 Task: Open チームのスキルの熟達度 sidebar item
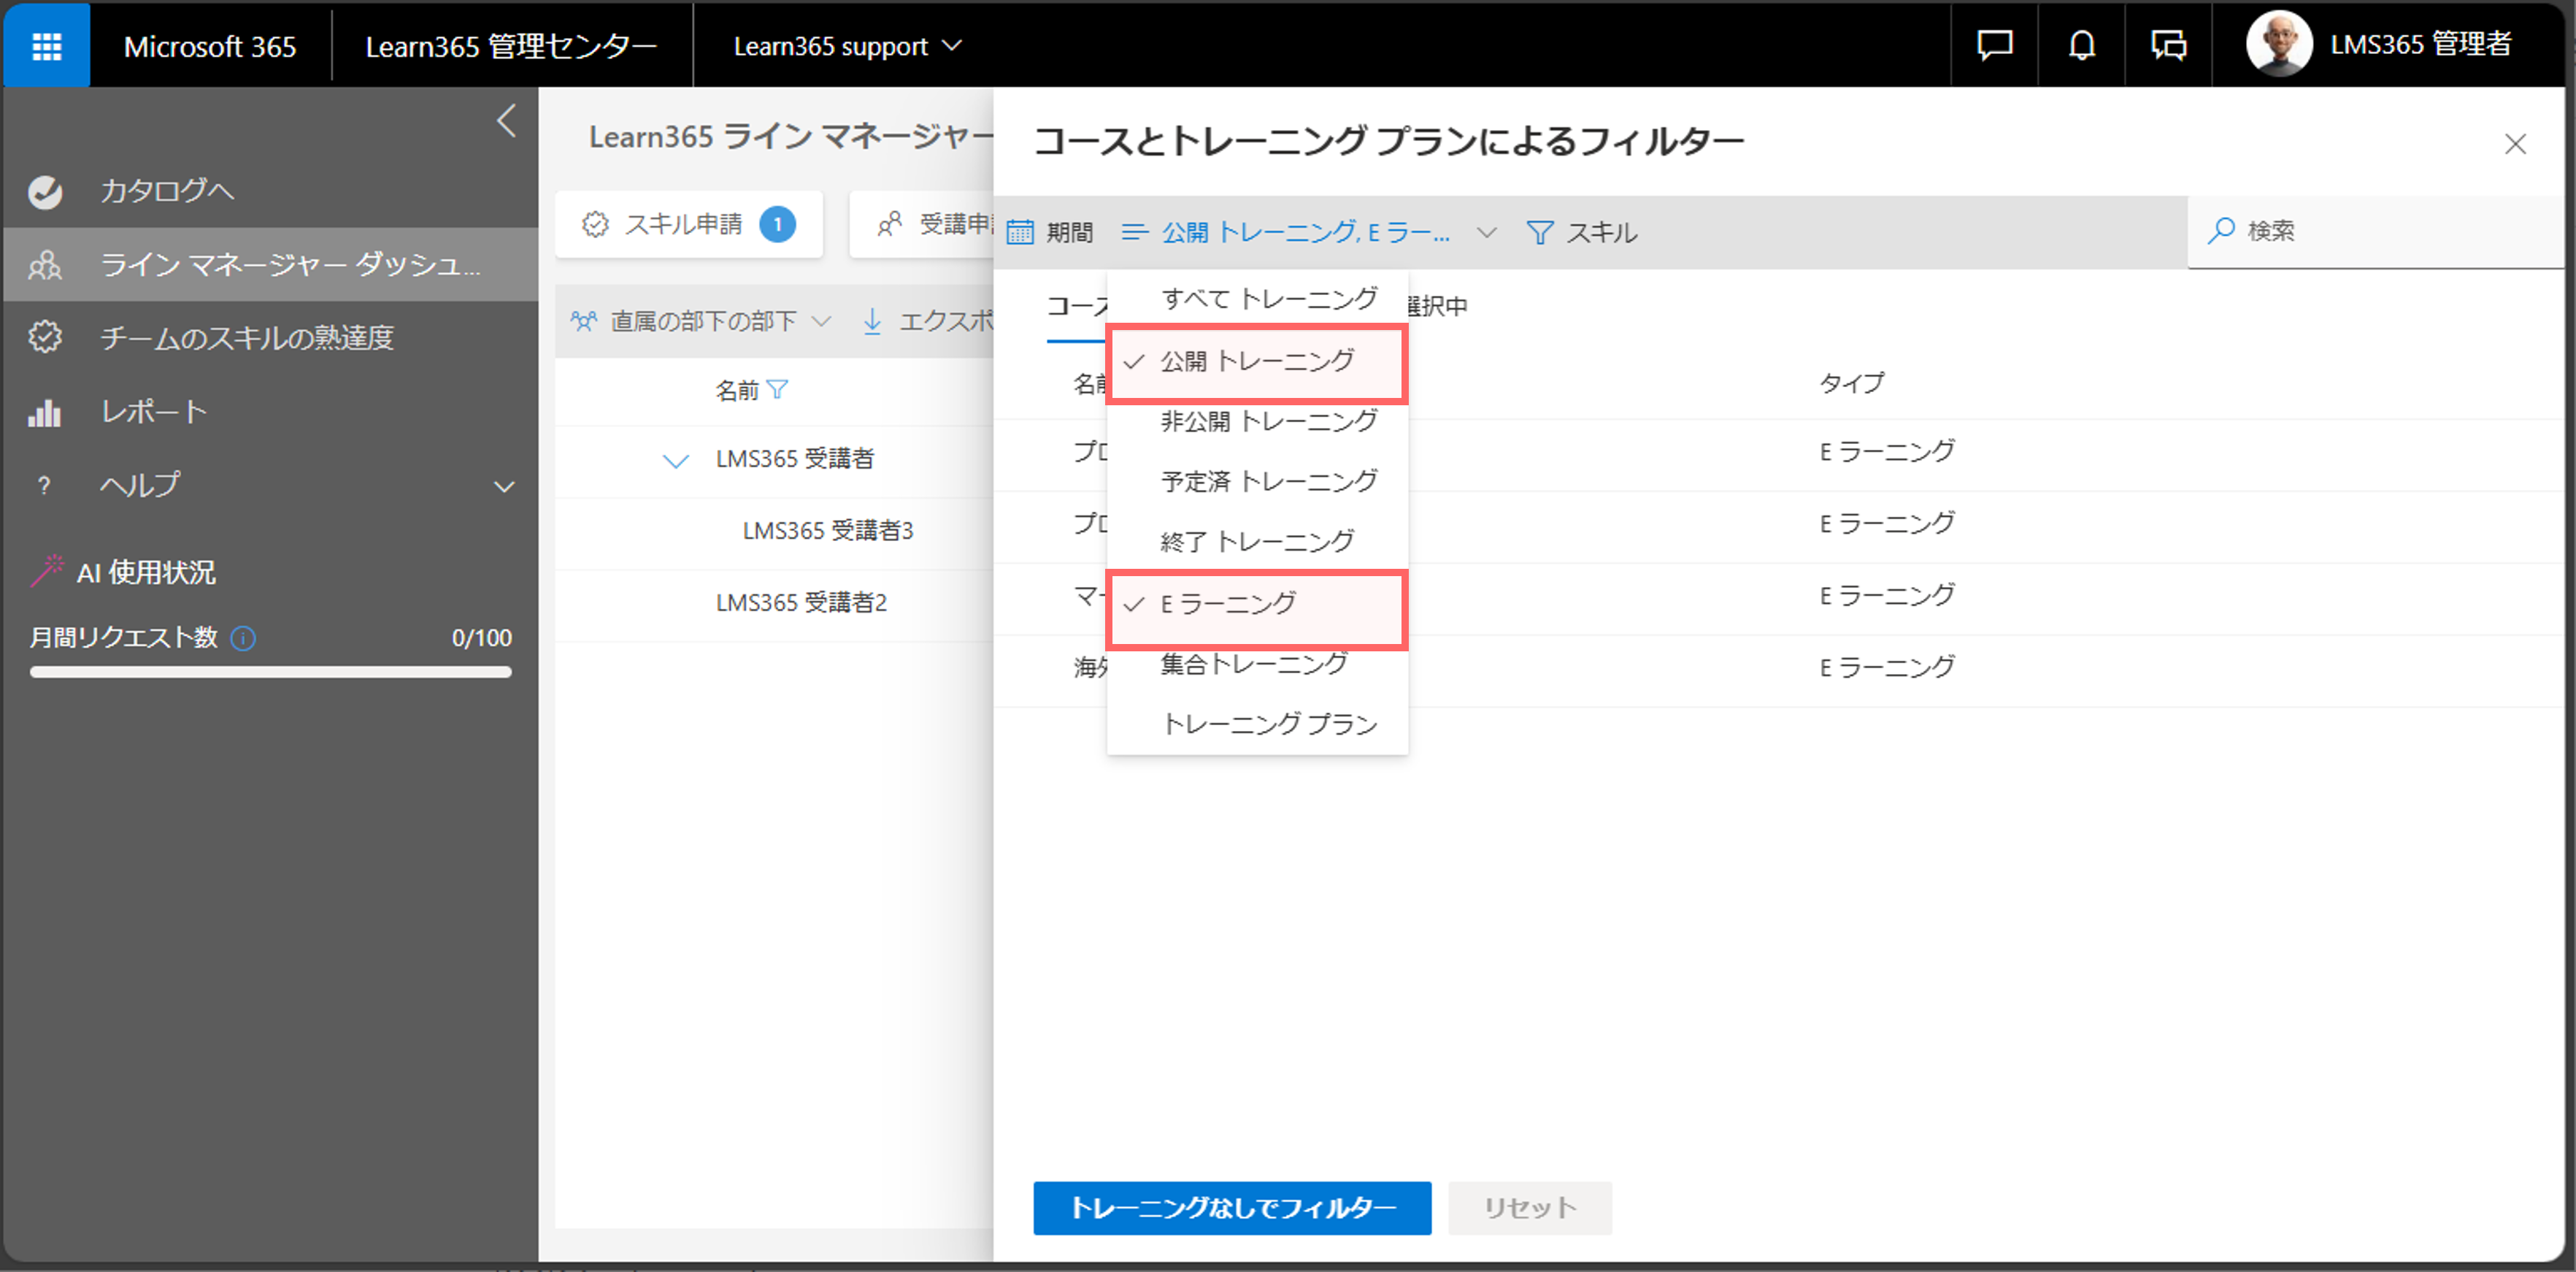[271, 337]
